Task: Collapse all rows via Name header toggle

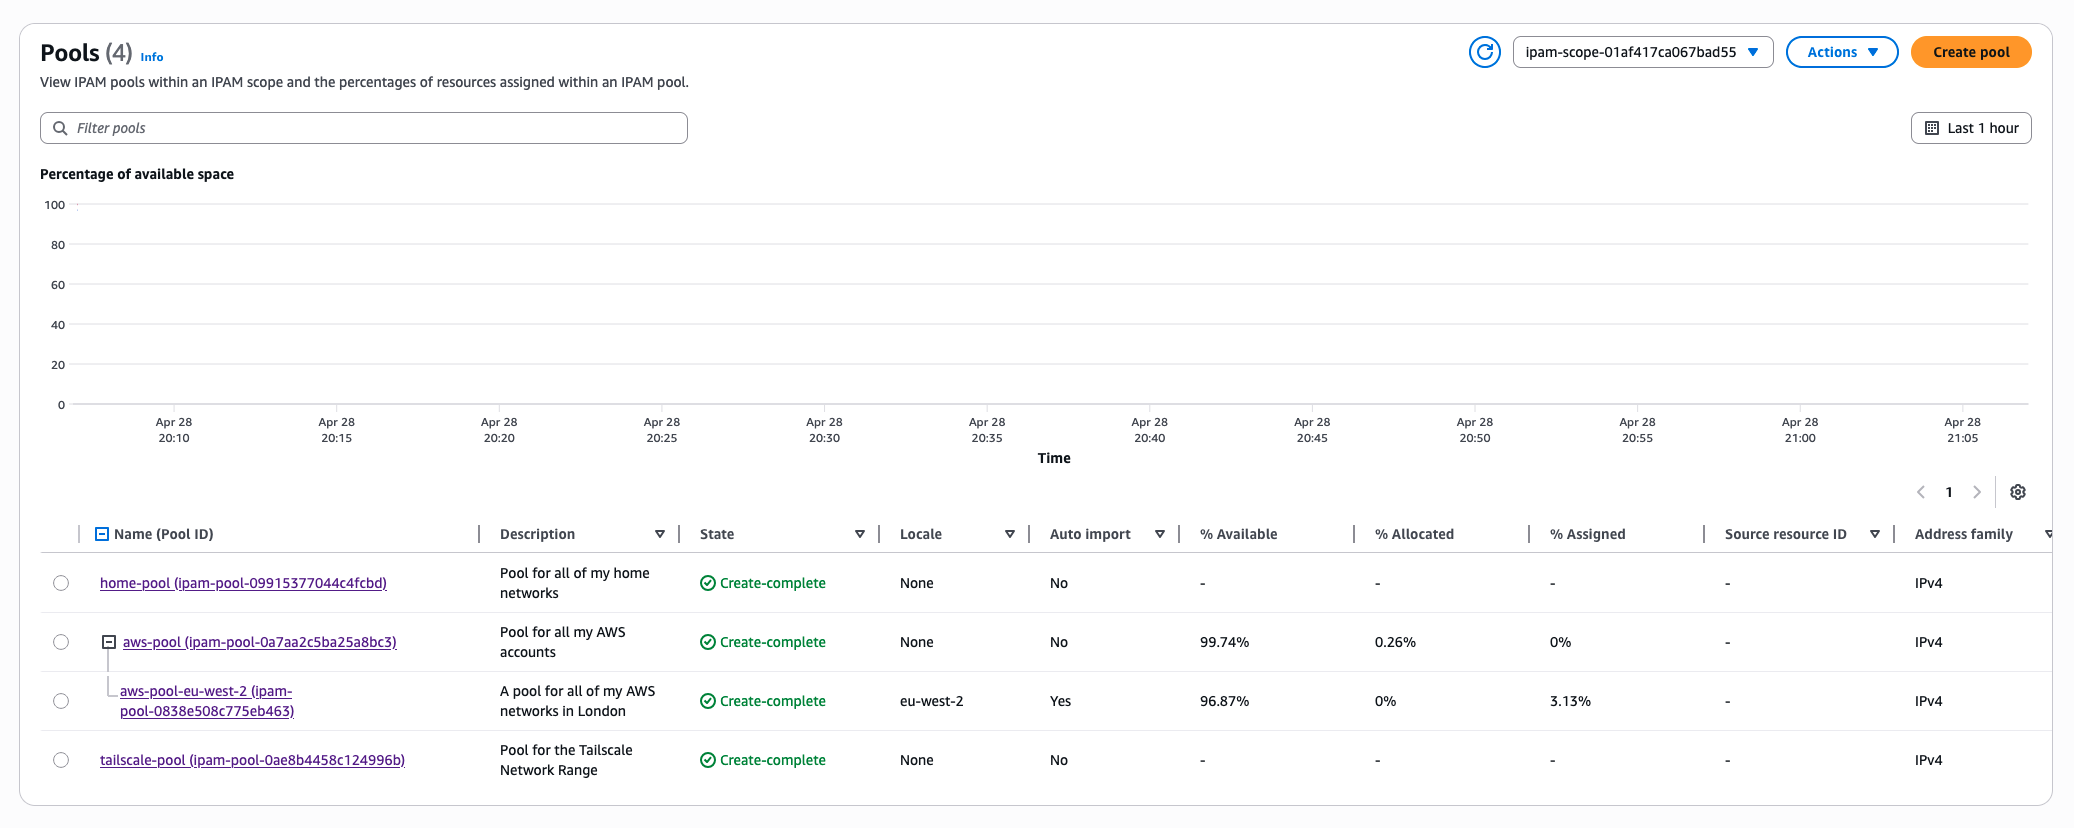Action: (101, 534)
